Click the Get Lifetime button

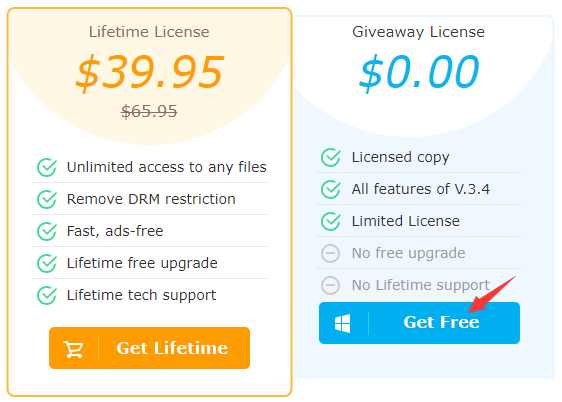point(149,348)
